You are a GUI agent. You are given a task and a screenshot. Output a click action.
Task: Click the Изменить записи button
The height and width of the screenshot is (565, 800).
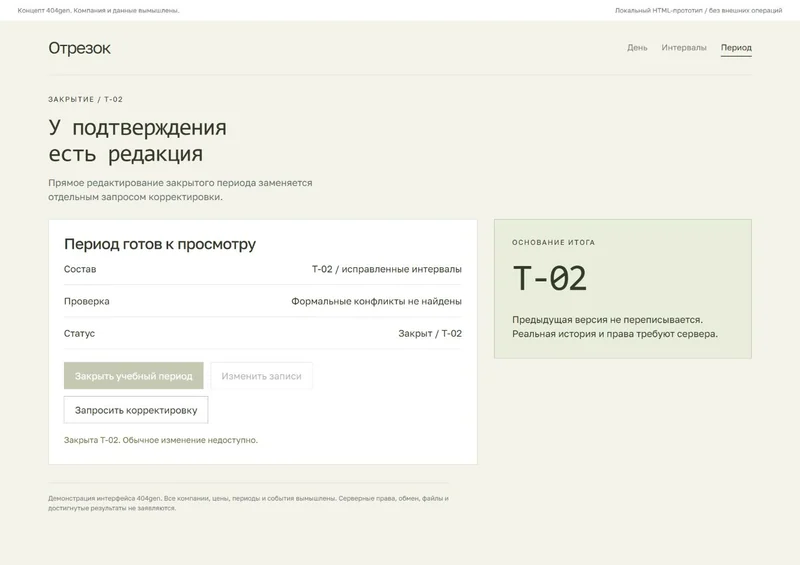click(x=261, y=376)
